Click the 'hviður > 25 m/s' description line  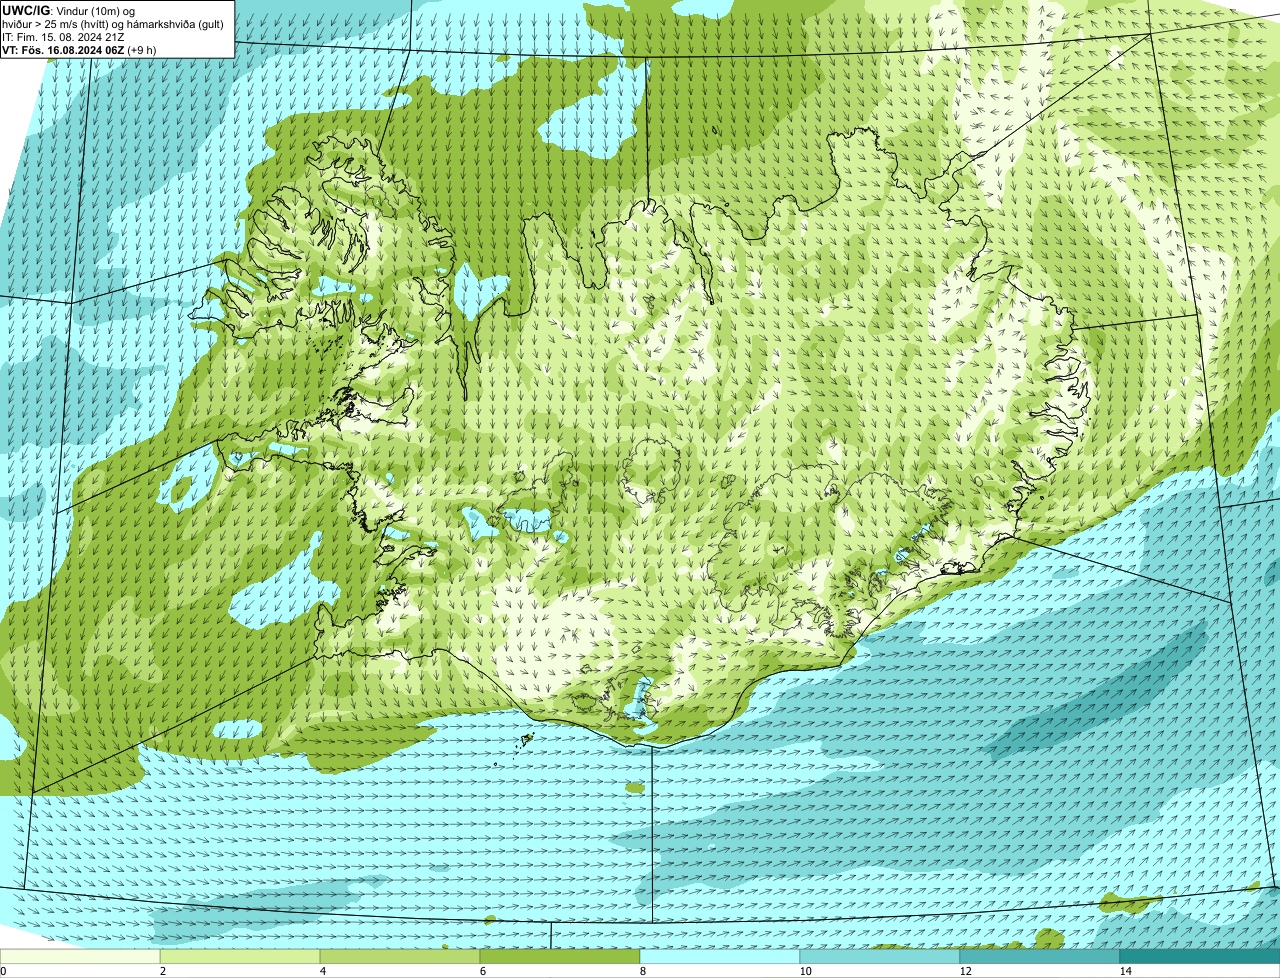[x=113, y=24]
